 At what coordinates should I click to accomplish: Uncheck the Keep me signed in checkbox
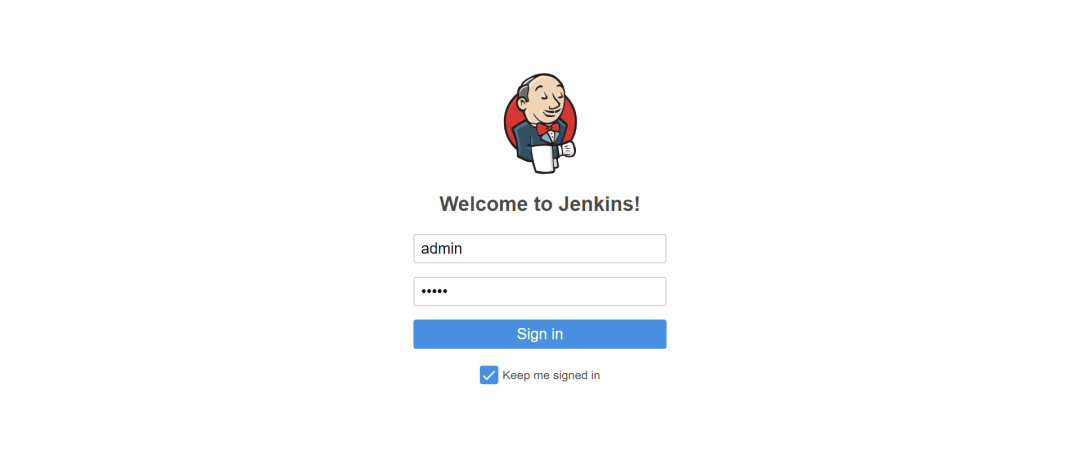pyautogui.click(x=489, y=375)
